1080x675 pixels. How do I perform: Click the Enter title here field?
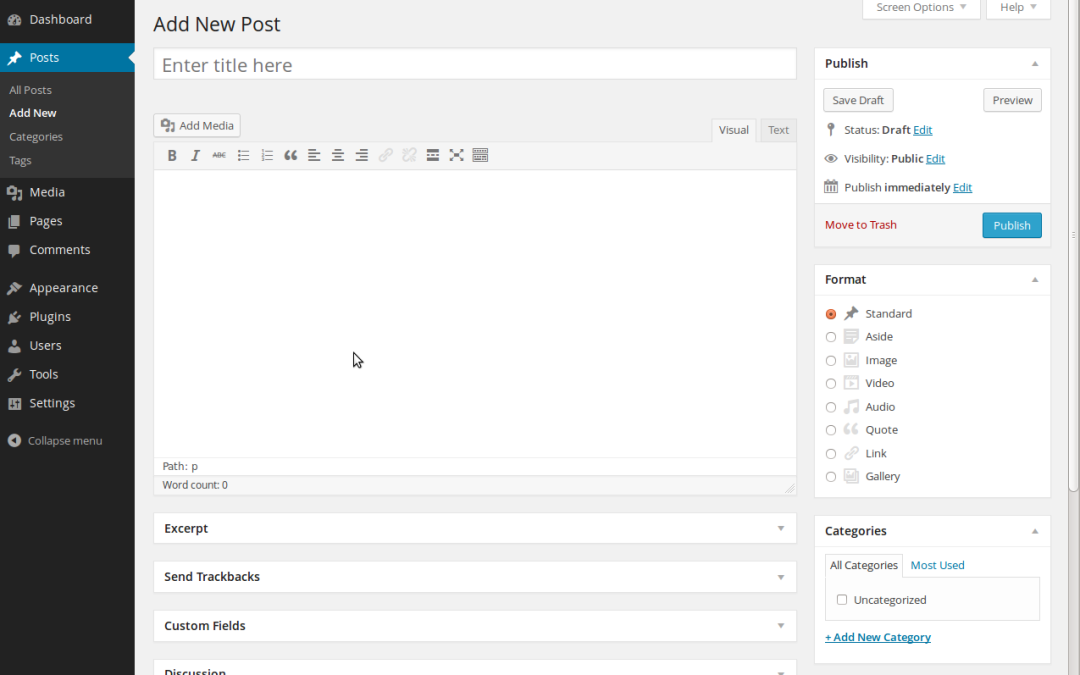click(x=475, y=65)
